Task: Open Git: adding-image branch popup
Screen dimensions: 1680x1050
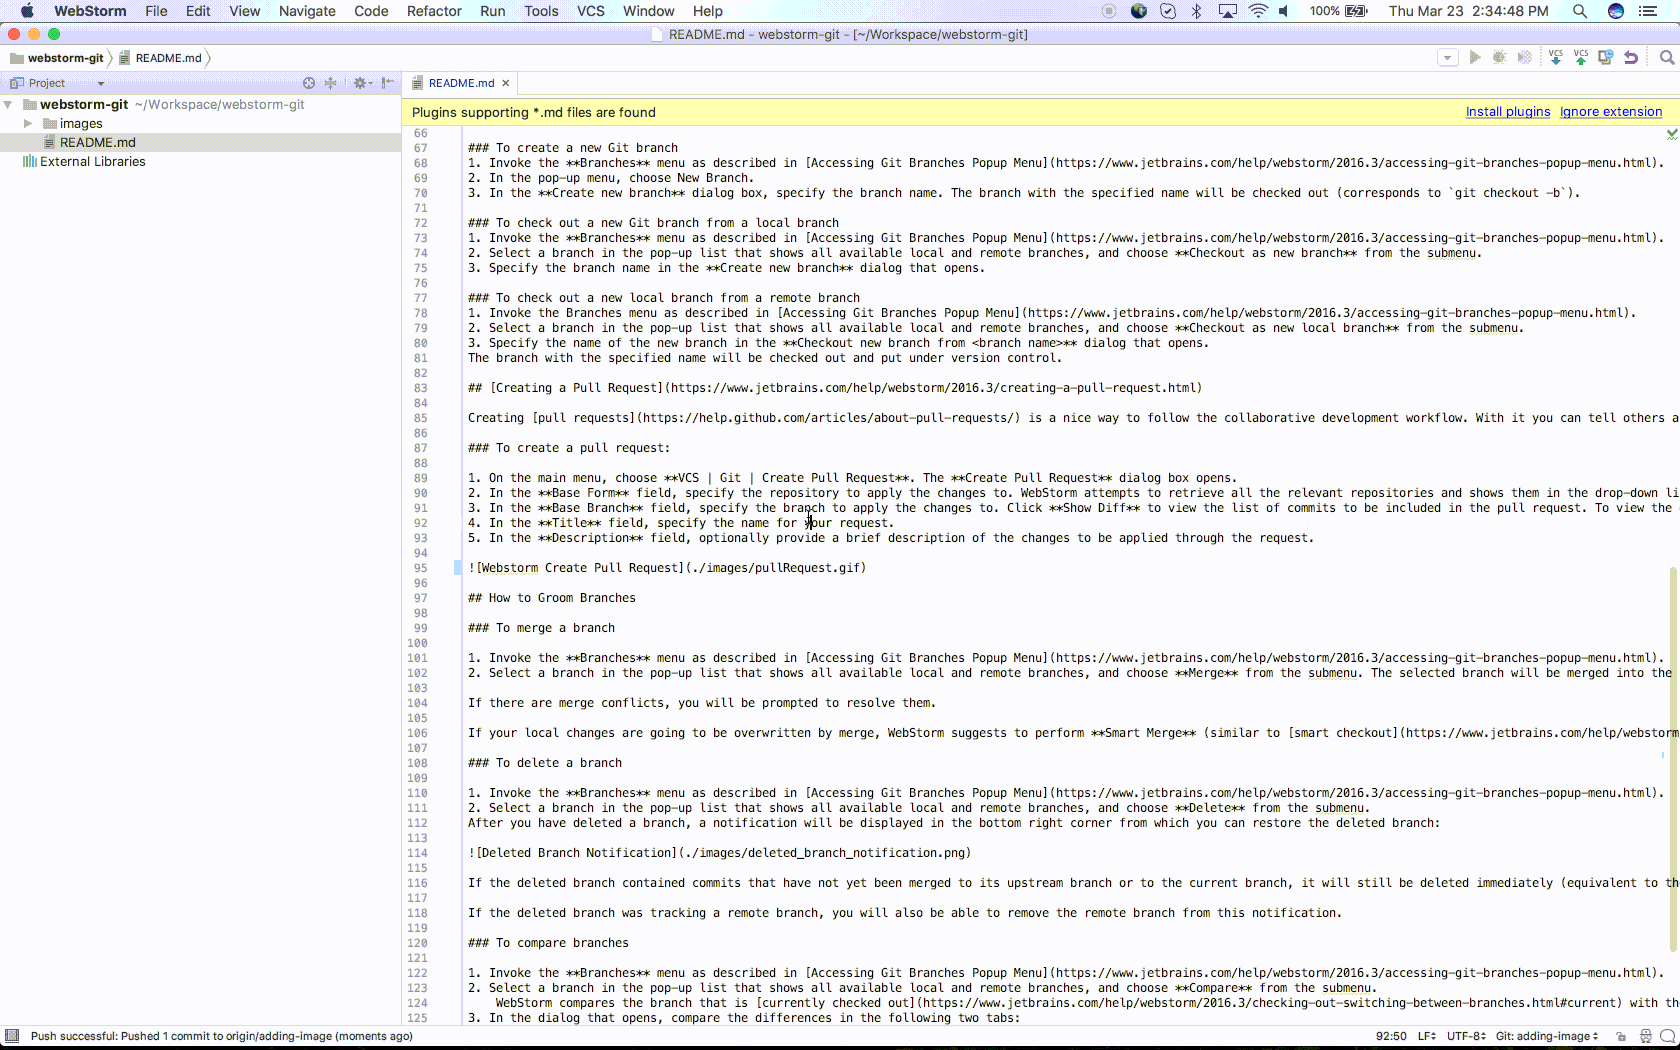Action: pos(1546,1036)
